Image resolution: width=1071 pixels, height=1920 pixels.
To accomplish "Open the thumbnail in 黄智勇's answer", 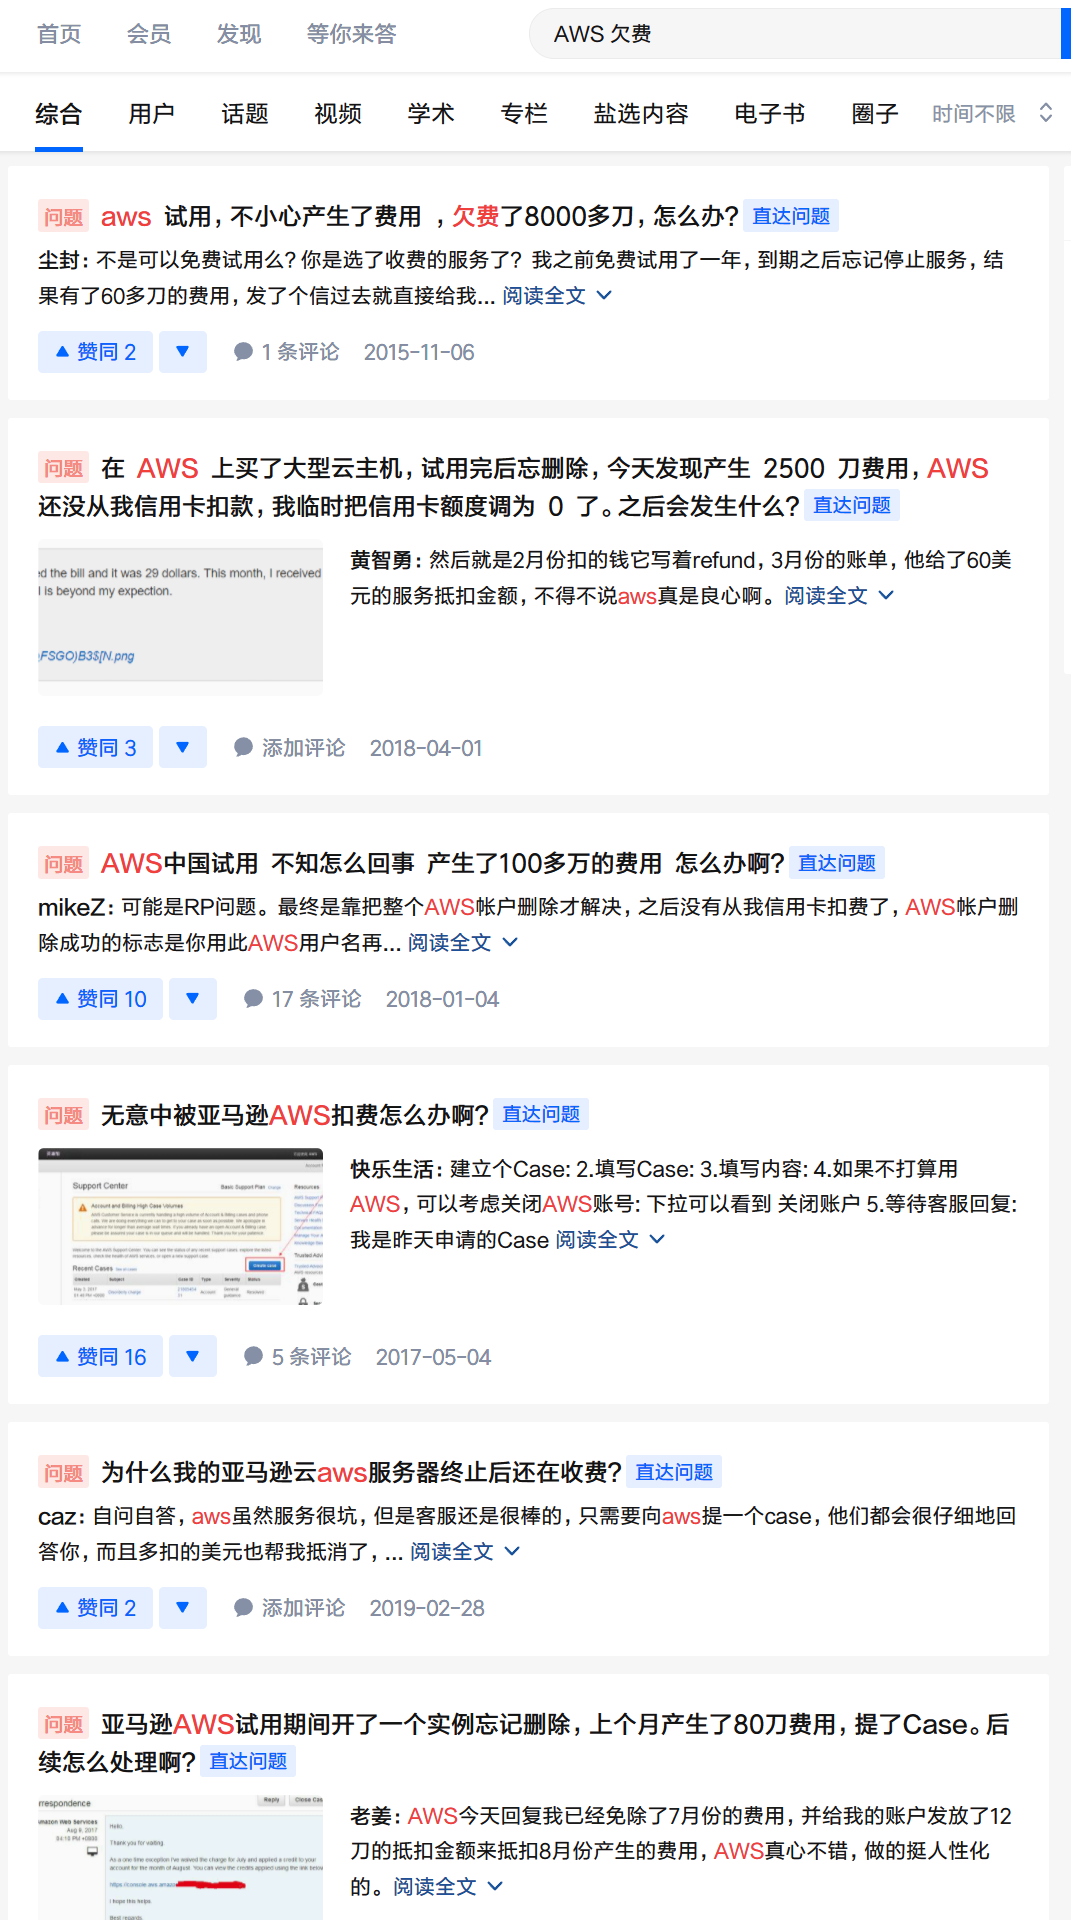I will 180,617.
